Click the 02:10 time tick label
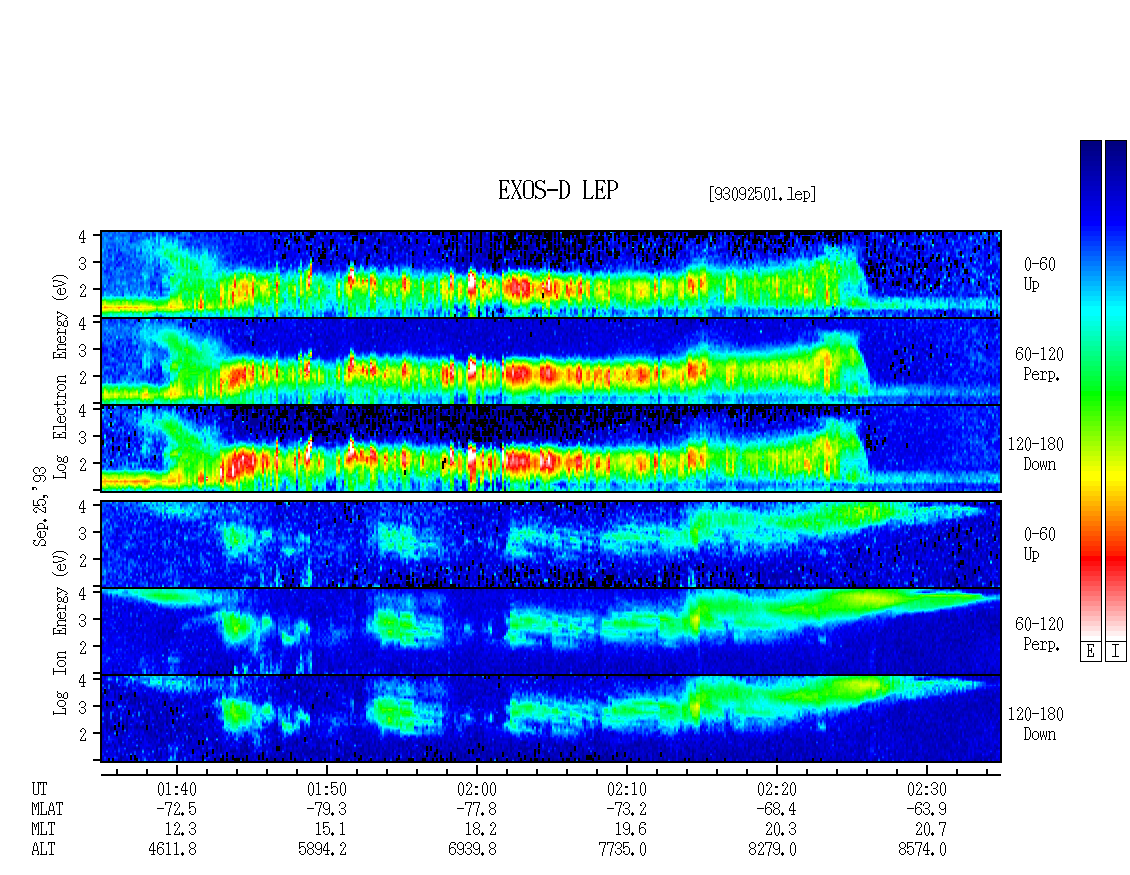The height and width of the screenshot is (875, 1130). click(626, 789)
